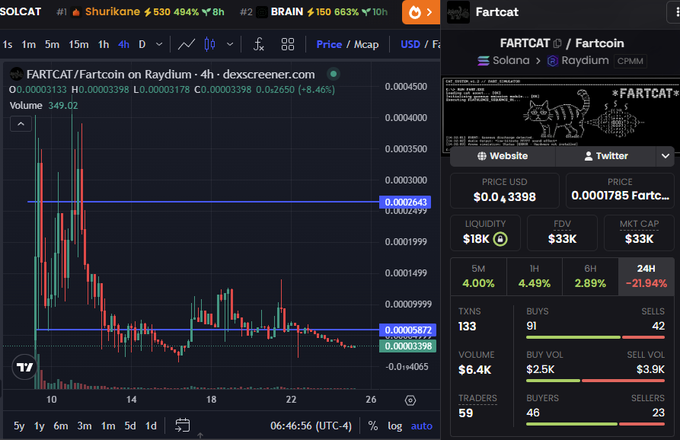Collapse the chart legend chevron
The width and height of the screenshot is (680, 440).
tap(21, 124)
